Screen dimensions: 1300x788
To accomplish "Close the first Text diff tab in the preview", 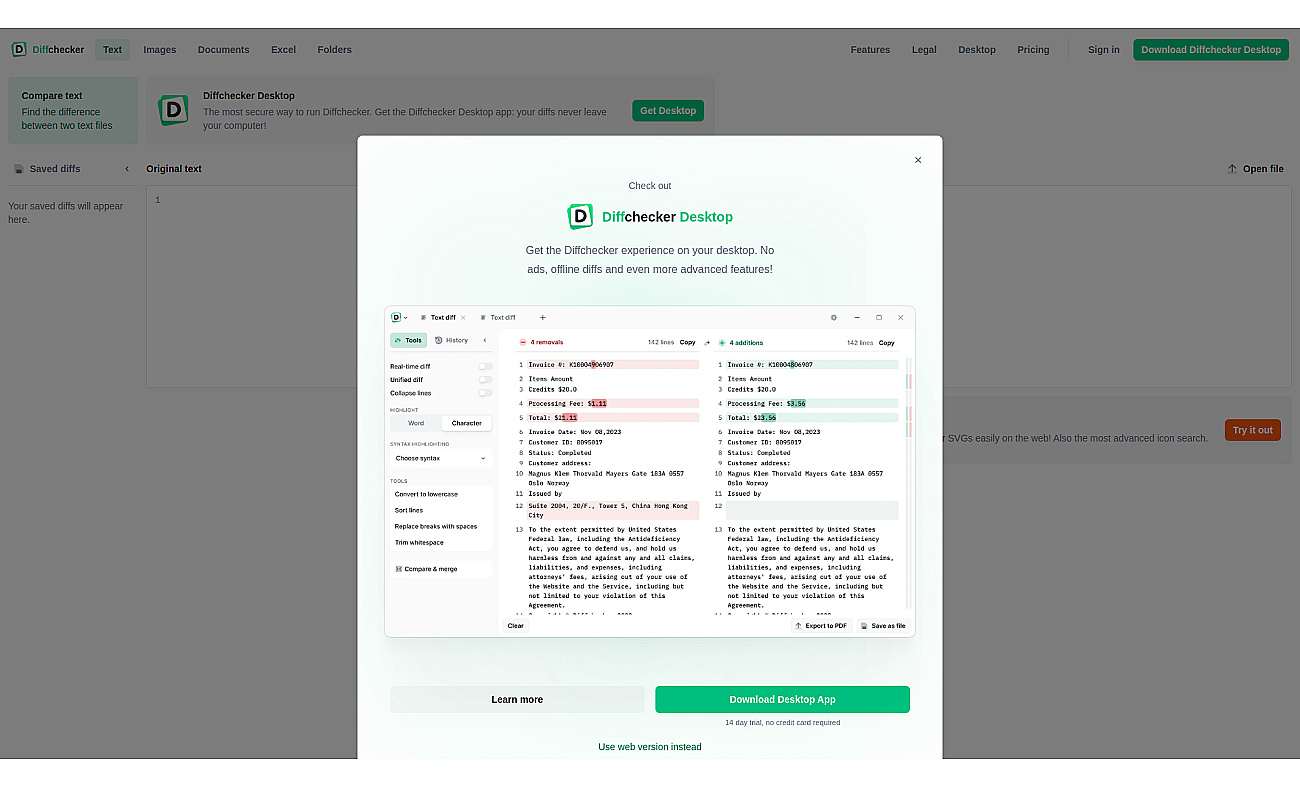I will click(x=463, y=317).
